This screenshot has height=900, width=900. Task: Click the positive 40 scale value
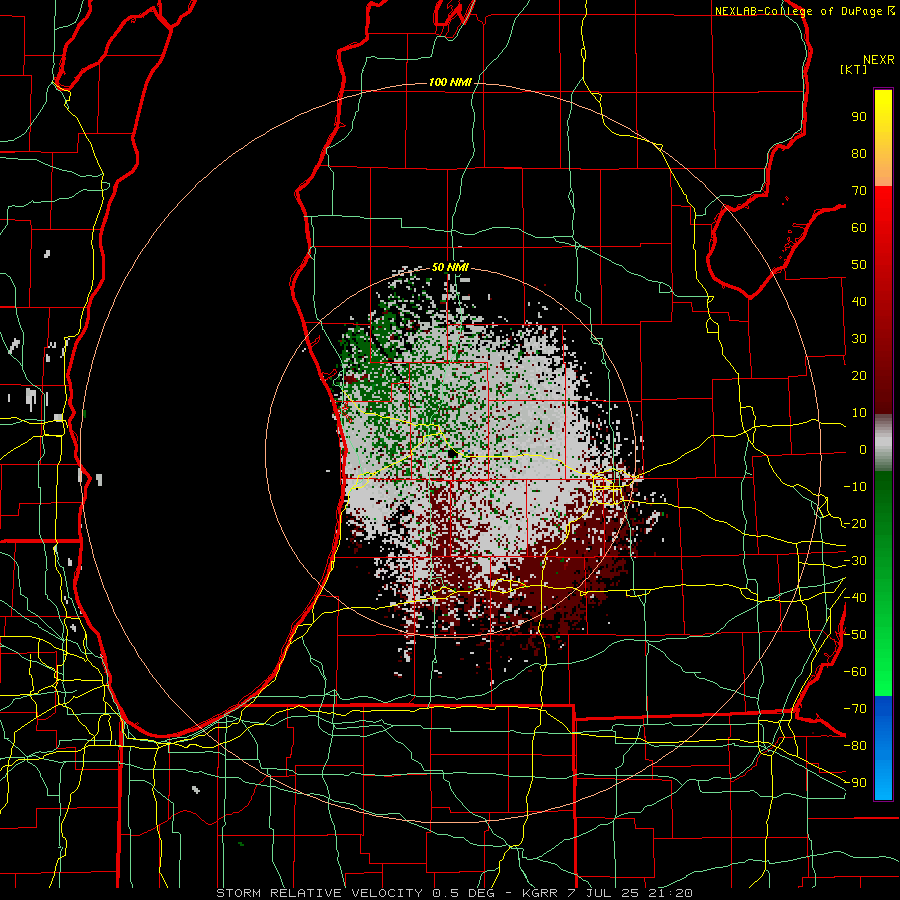pos(859,302)
